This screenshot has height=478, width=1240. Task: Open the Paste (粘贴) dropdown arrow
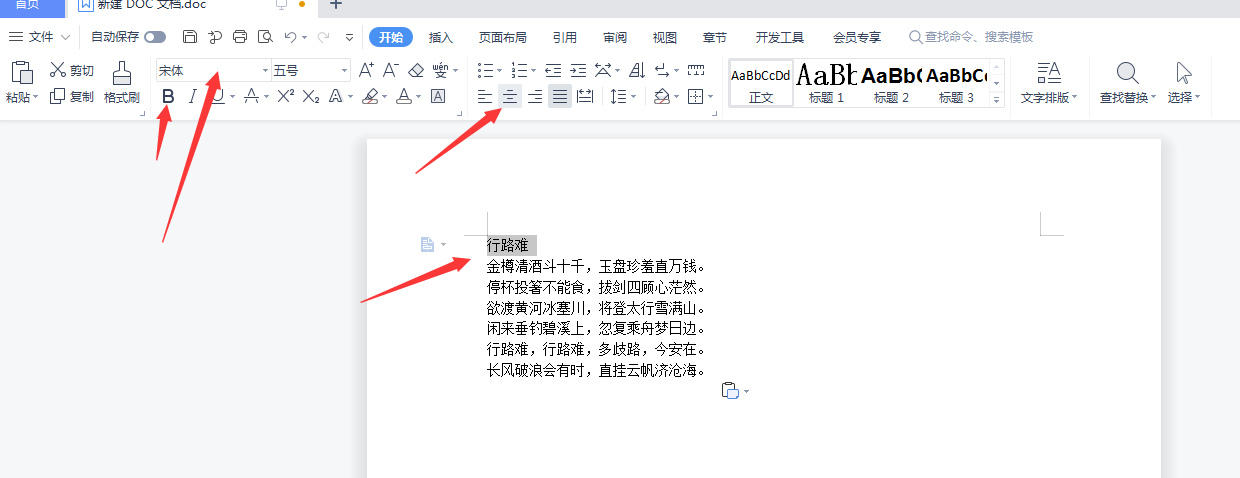pos(36,98)
